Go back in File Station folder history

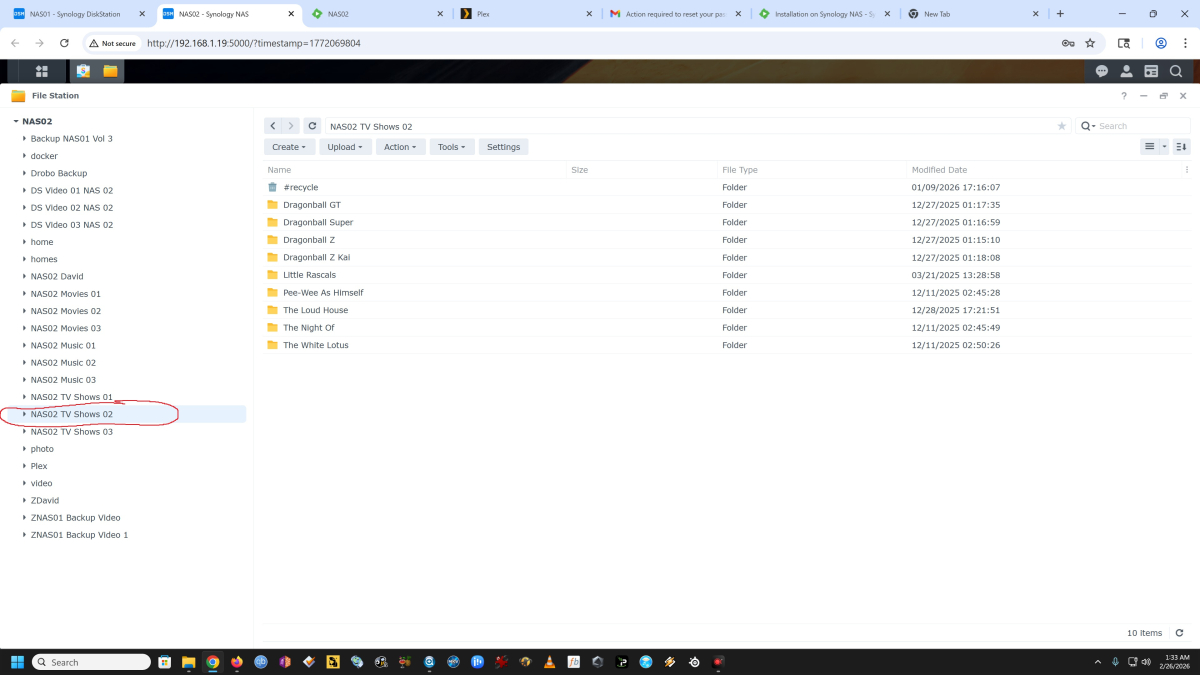click(273, 126)
